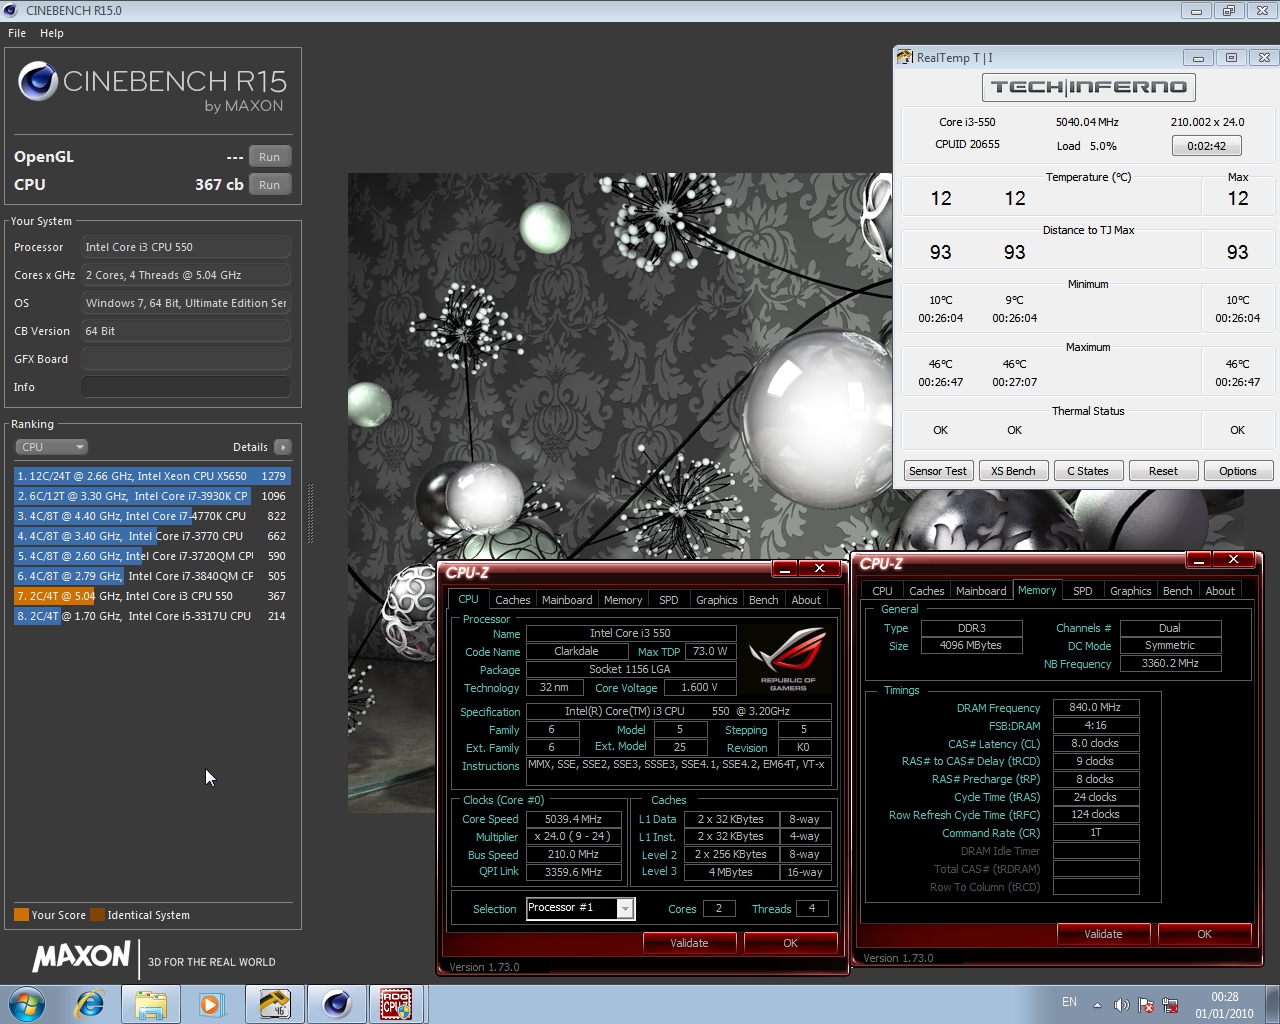
Task: Launch Internet Explorer from the taskbar
Action: coord(90,1003)
